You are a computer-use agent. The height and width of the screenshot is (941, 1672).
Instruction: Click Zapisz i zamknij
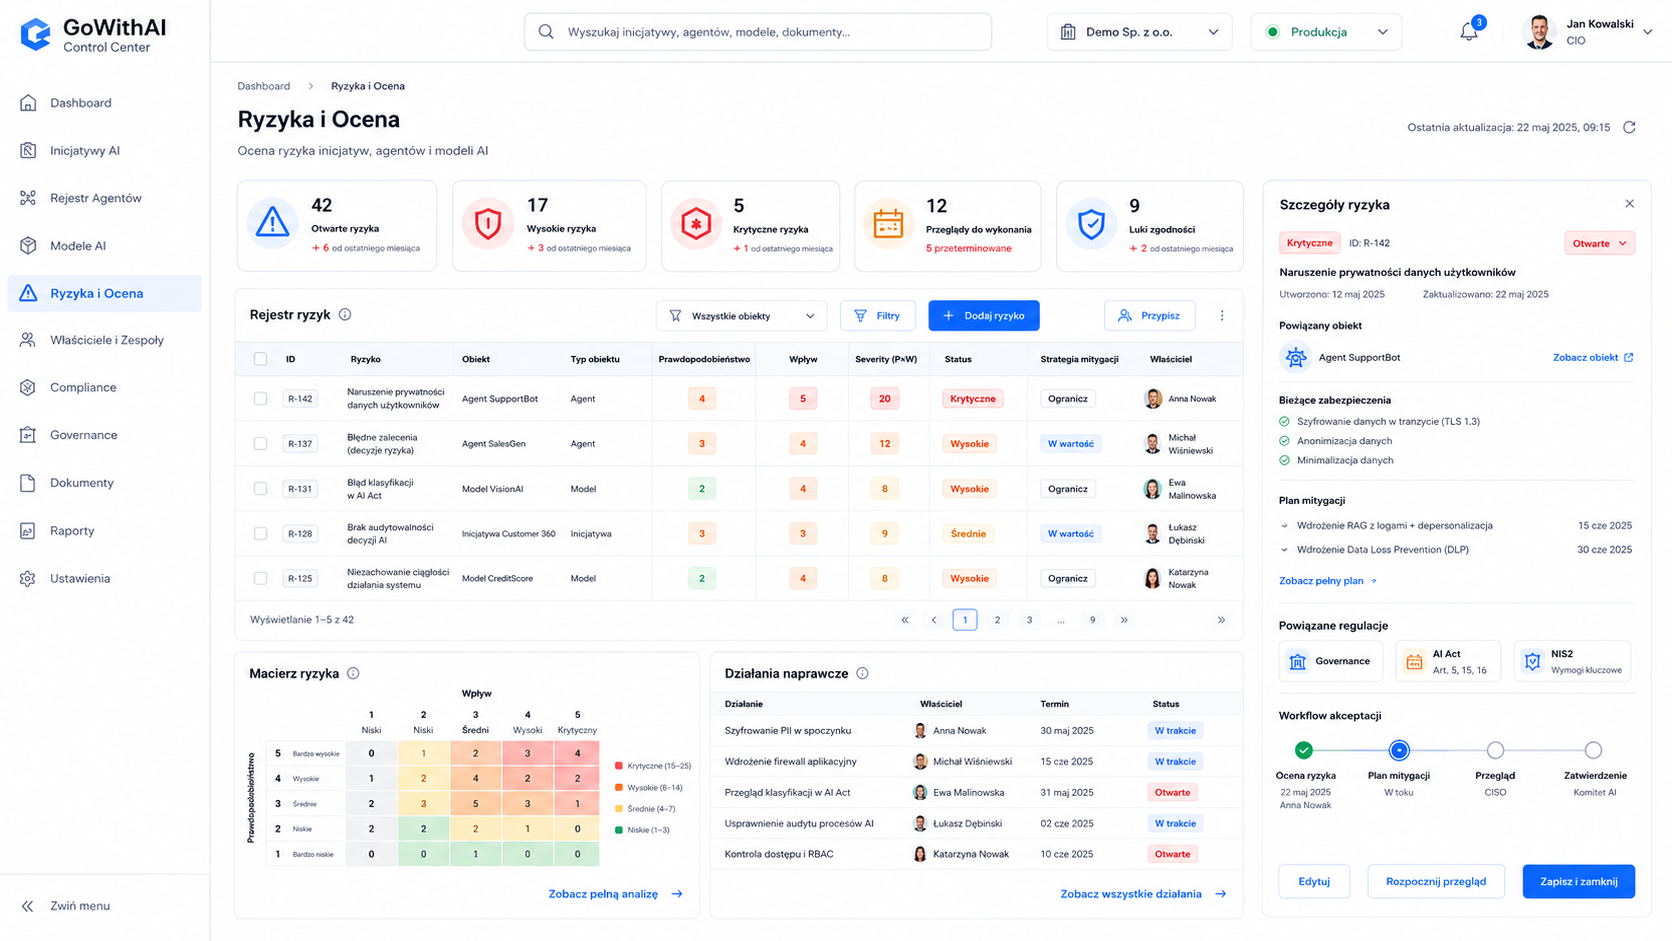1579,882
